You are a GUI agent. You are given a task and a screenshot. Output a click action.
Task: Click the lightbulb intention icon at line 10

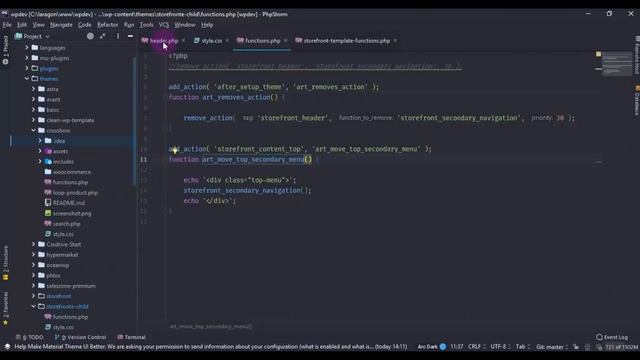(175, 150)
